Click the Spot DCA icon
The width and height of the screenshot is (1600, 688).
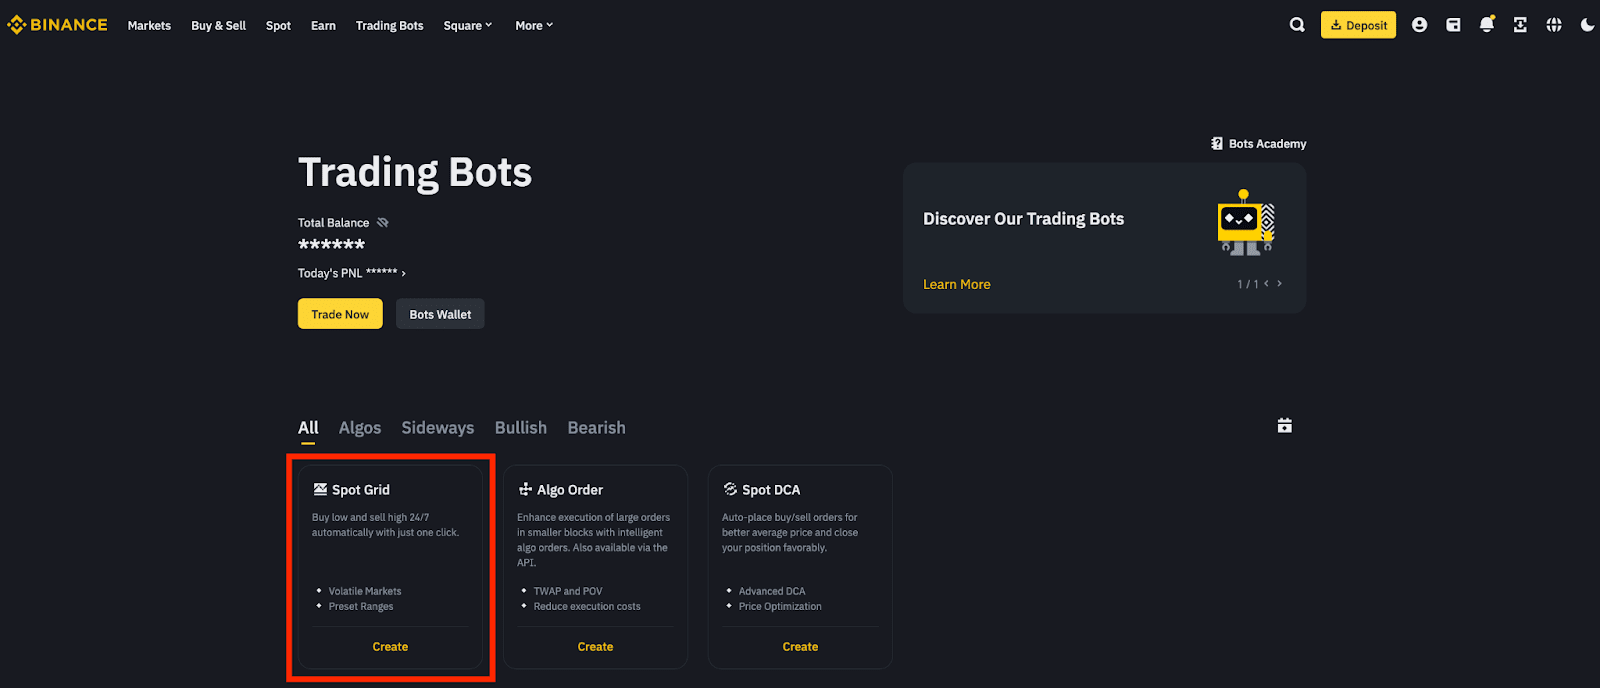730,489
